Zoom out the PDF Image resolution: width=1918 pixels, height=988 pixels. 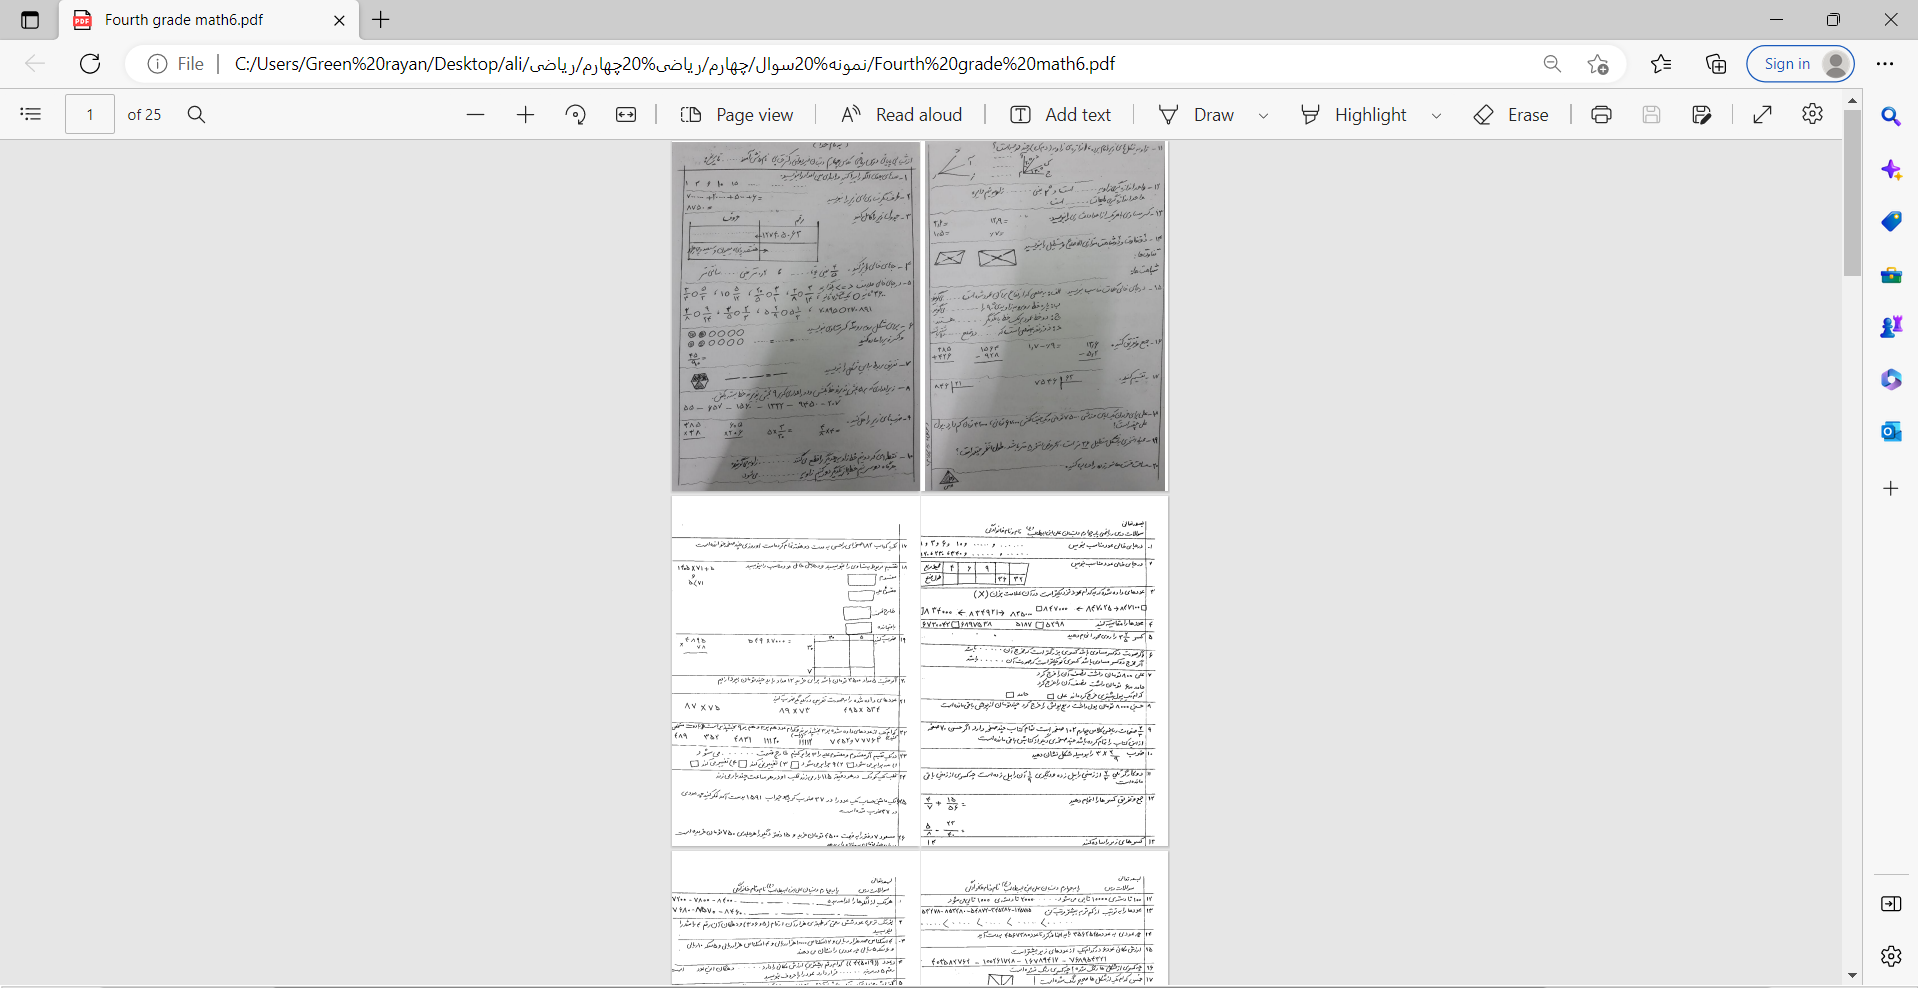pos(475,115)
